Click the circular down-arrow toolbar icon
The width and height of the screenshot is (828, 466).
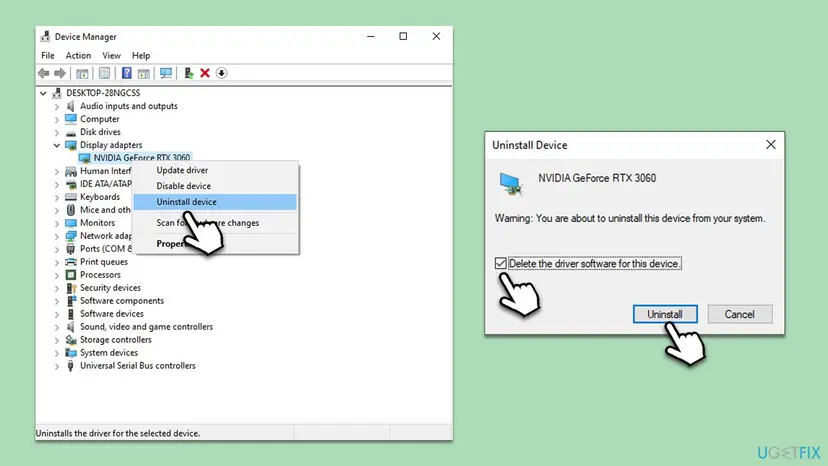pos(221,73)
